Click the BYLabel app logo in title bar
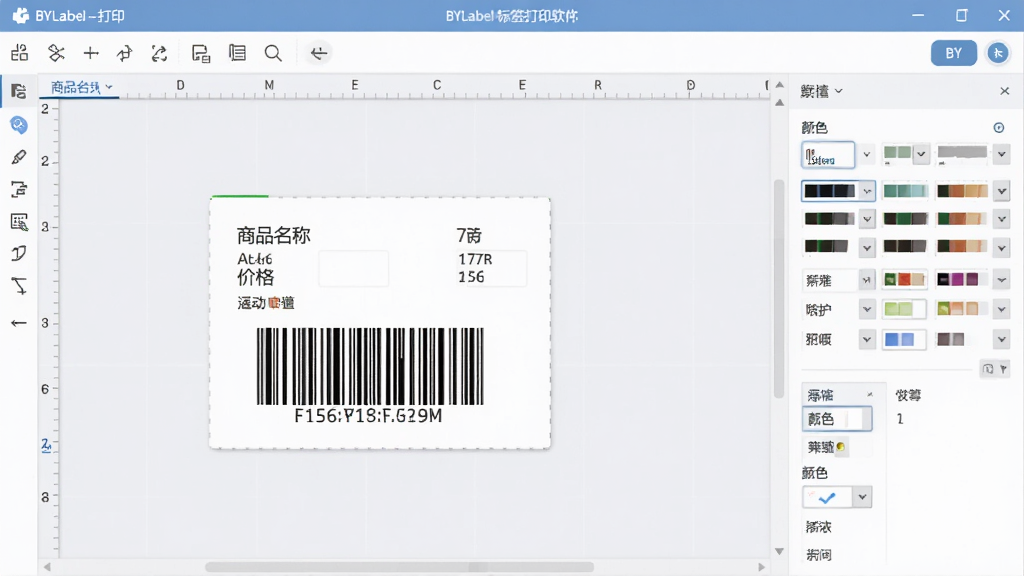 point(21,16)
